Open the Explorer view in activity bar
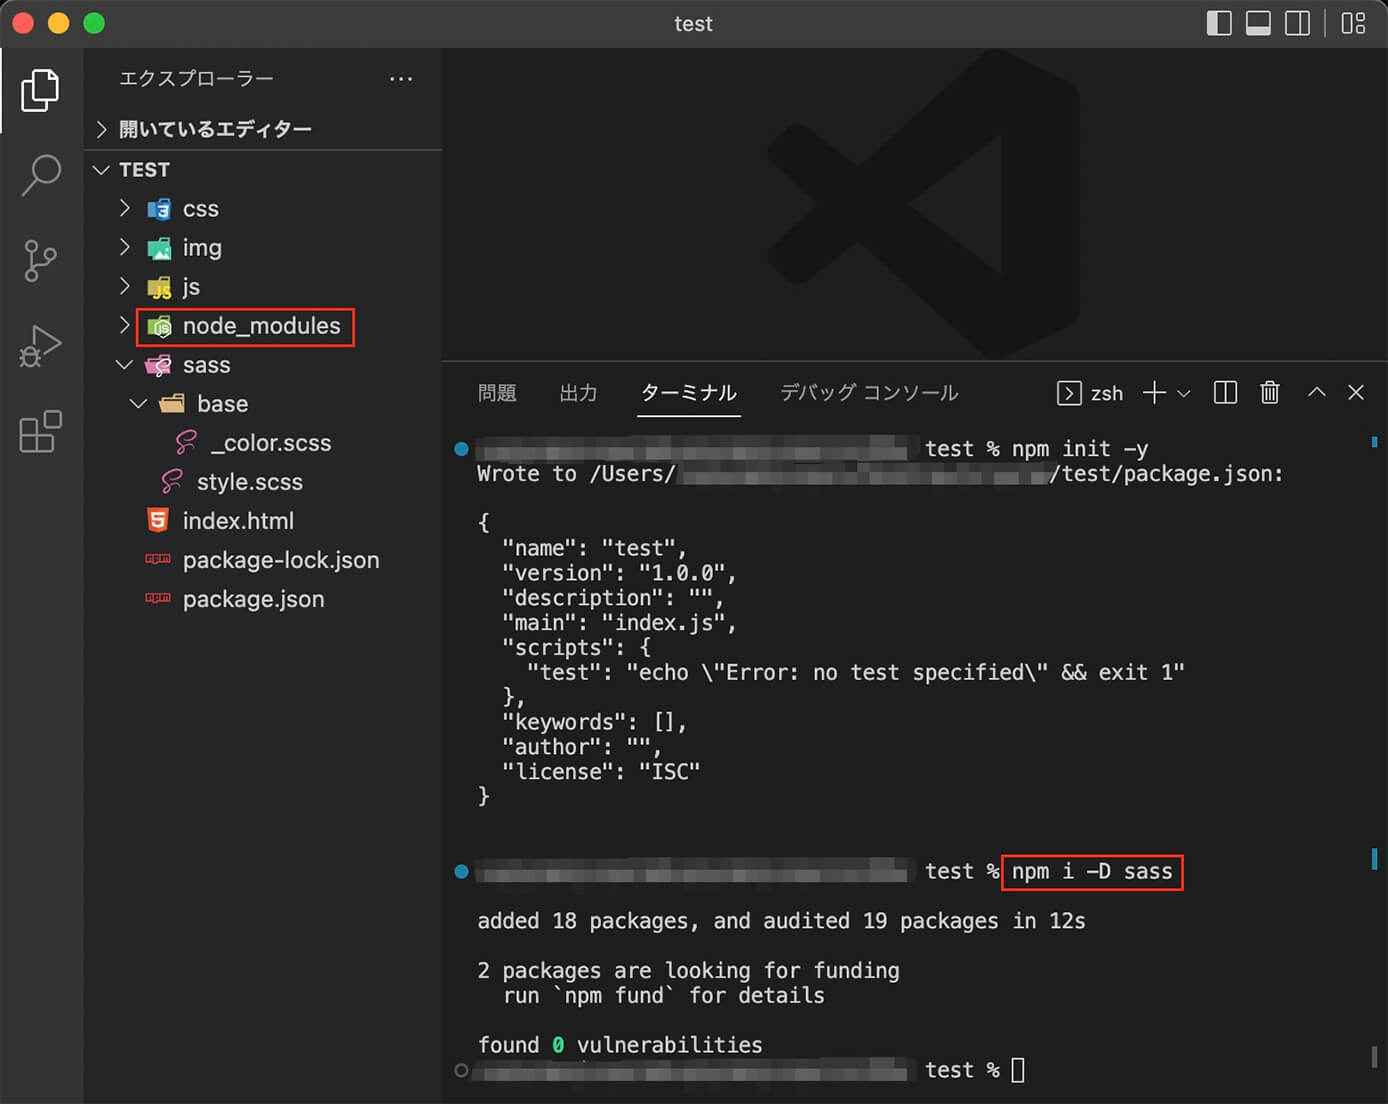This screenshot has height=1104, width=1388. tap(40, 90)
